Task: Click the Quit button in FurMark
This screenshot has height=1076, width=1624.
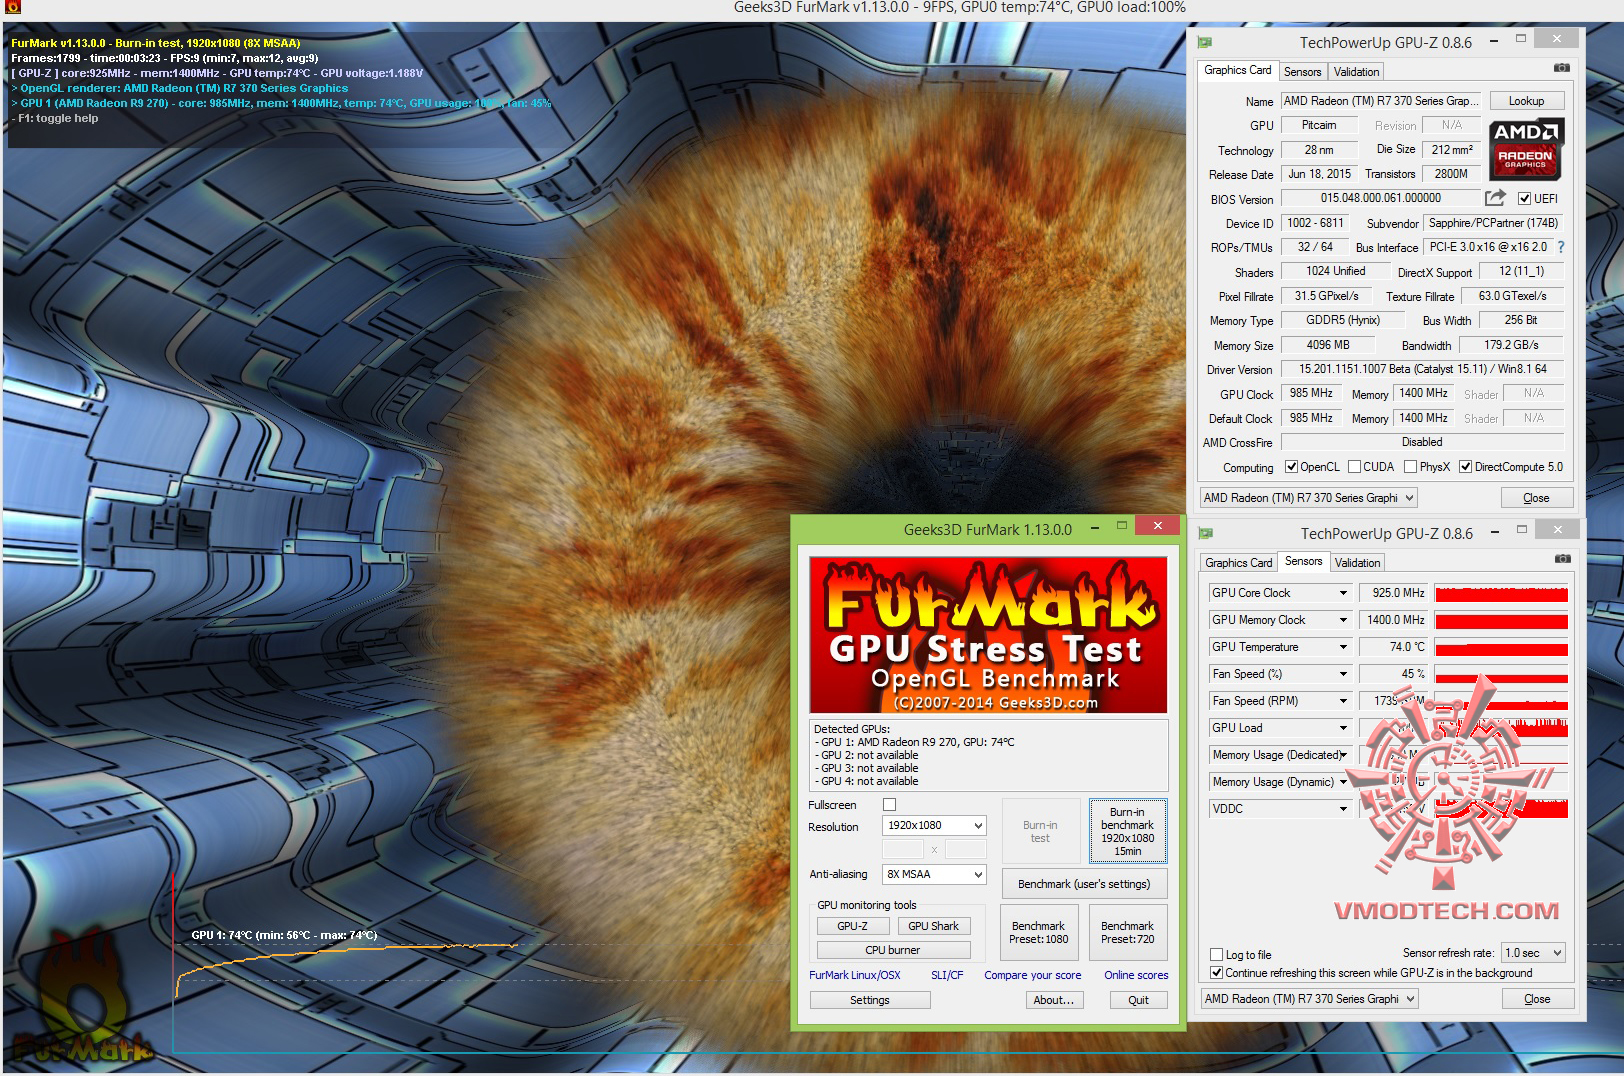Action: click(1138, 1000)
